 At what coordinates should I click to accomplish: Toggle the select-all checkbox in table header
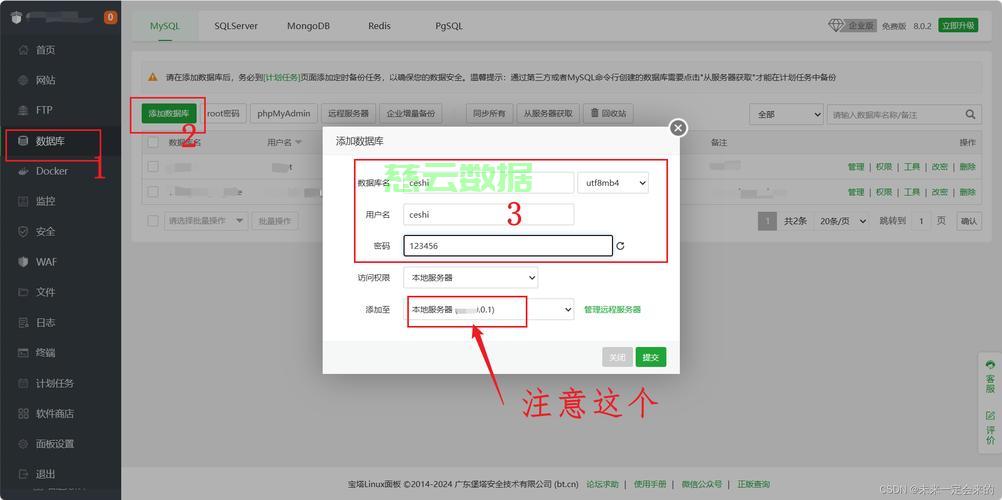(153, 142)
